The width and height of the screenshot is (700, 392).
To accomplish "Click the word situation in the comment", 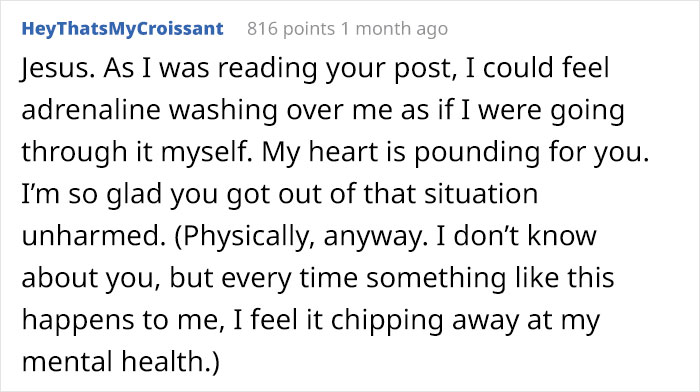I will [x=480, y=194].
